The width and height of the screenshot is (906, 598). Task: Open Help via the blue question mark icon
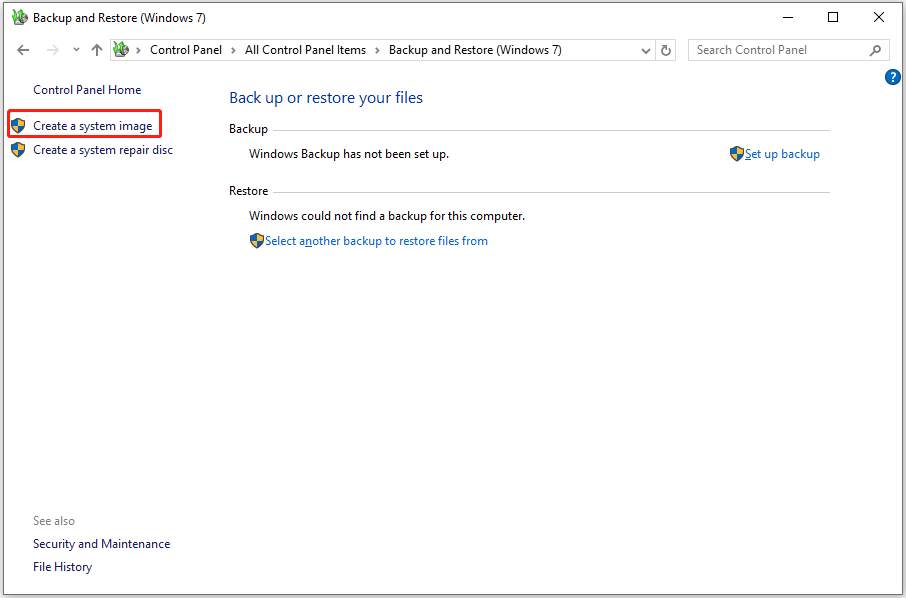tap(892, 77)
